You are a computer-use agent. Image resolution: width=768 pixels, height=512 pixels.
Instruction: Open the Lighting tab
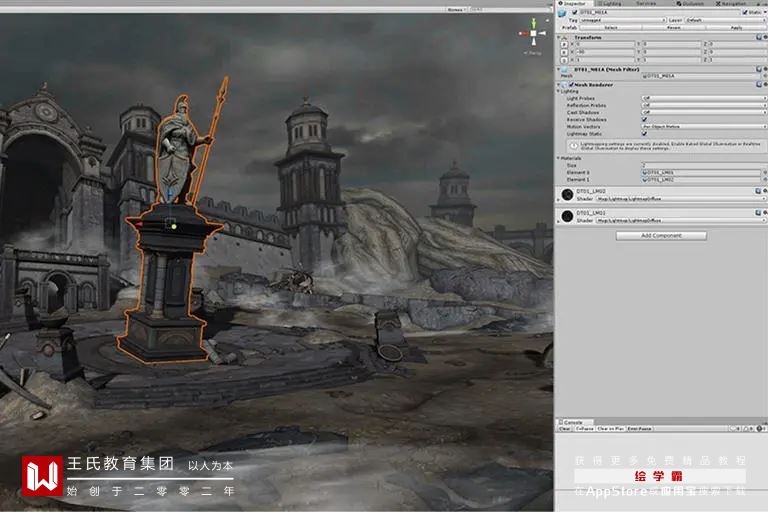click(x=610, y=3)
